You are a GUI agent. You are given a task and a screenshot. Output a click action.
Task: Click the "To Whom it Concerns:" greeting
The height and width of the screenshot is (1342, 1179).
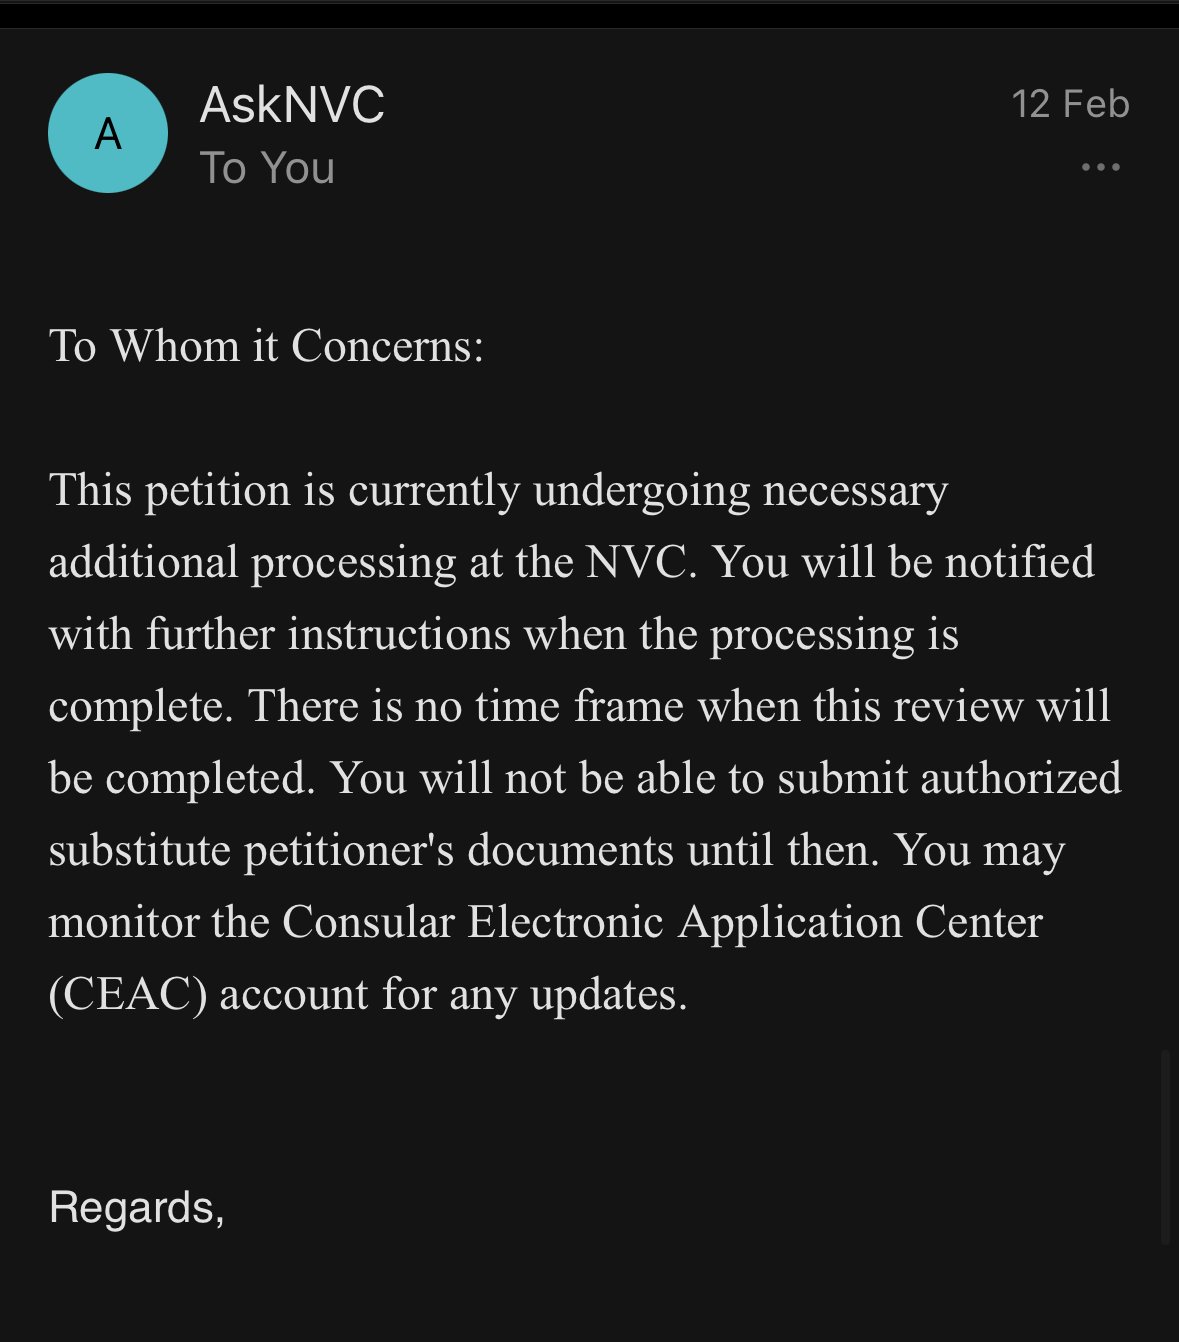tap(266, 347)
